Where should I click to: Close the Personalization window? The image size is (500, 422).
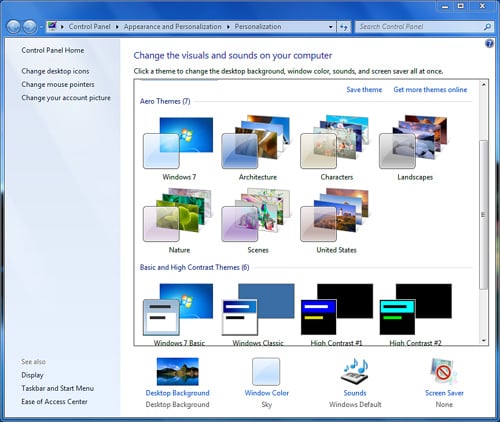(x=482, y=6)
